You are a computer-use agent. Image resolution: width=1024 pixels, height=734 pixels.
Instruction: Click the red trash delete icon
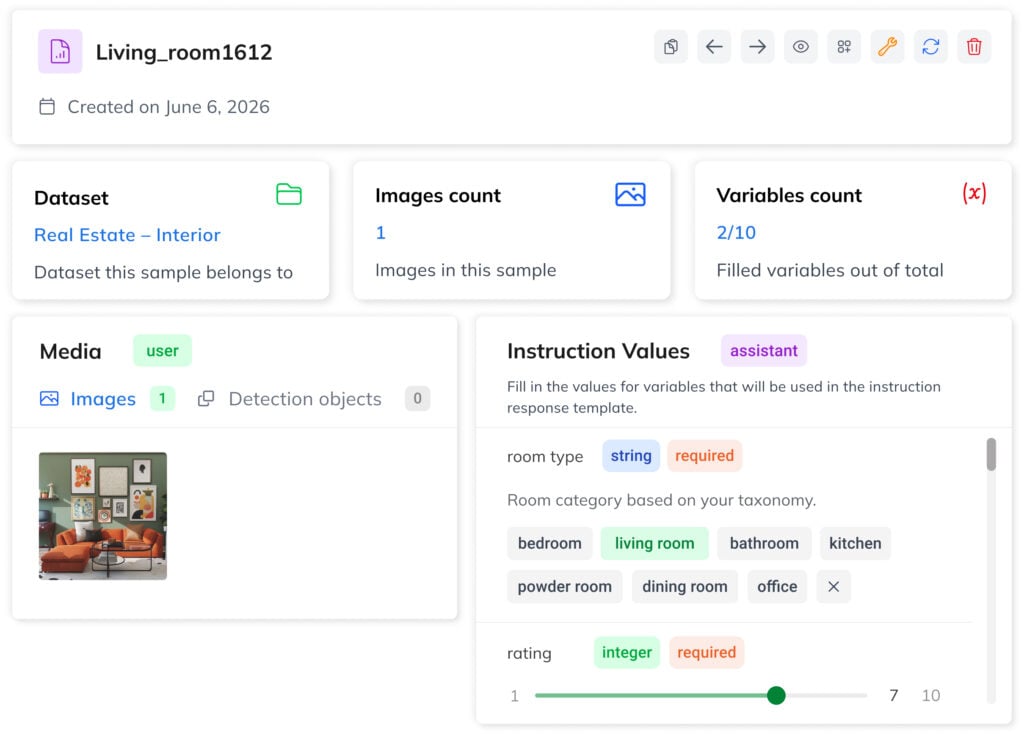click(x=974, y=46)
